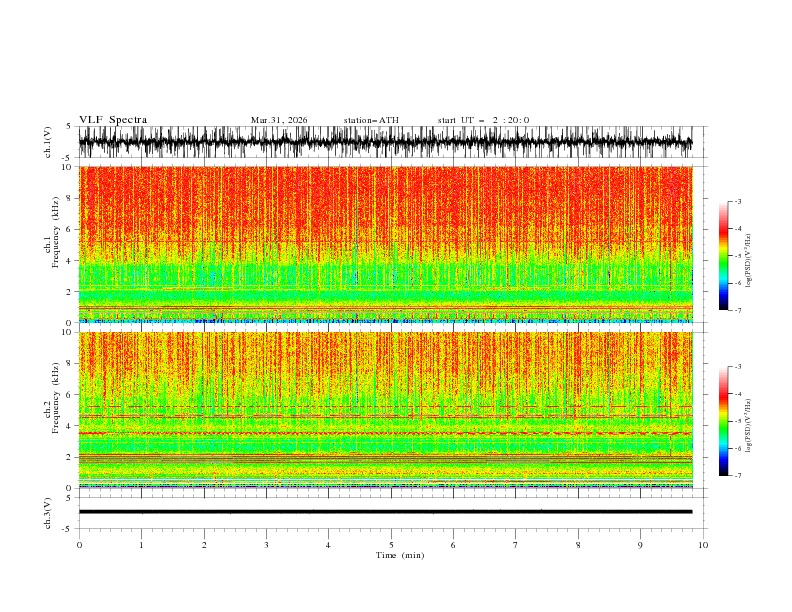Click the ch.1 voltage waveform trace
This screenshot has width=792, height=612.
(x=385, y=142)
